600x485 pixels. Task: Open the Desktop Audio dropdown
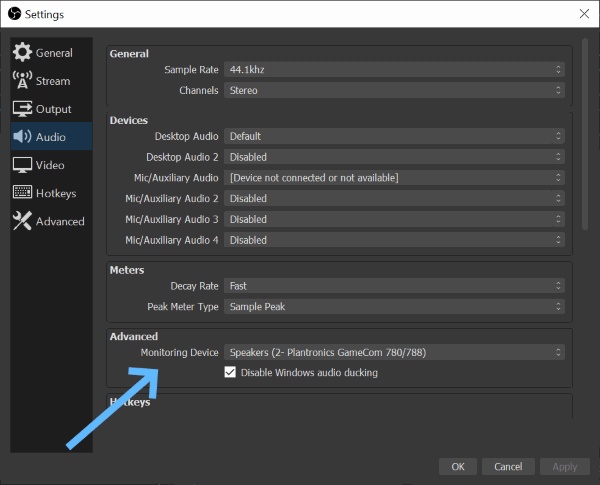[x=394, y=136]
